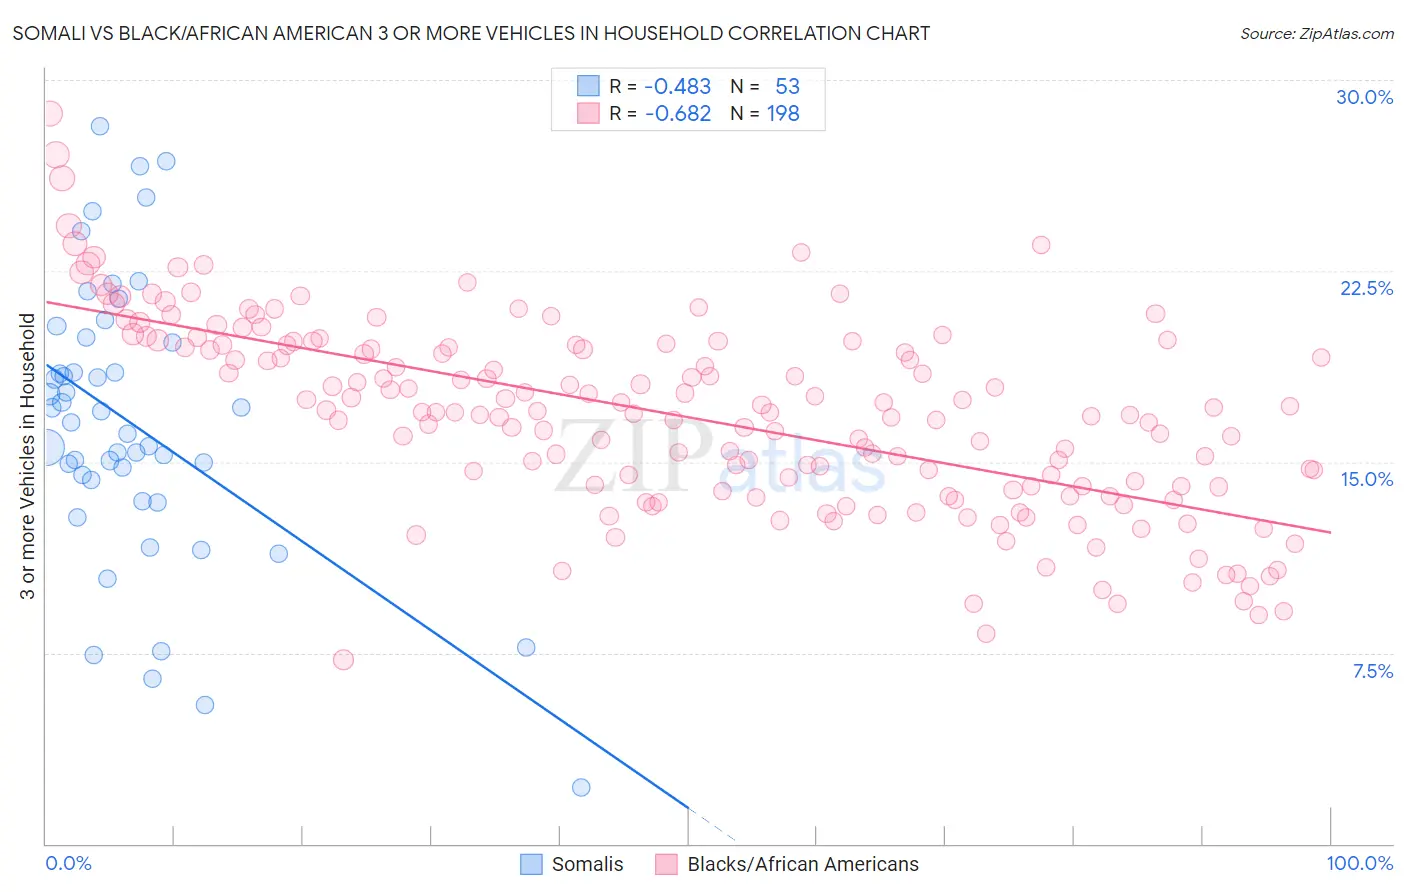Click the R = -0.483 correlation value
This screenshot has width=1406, height=892.
(660, 86)
